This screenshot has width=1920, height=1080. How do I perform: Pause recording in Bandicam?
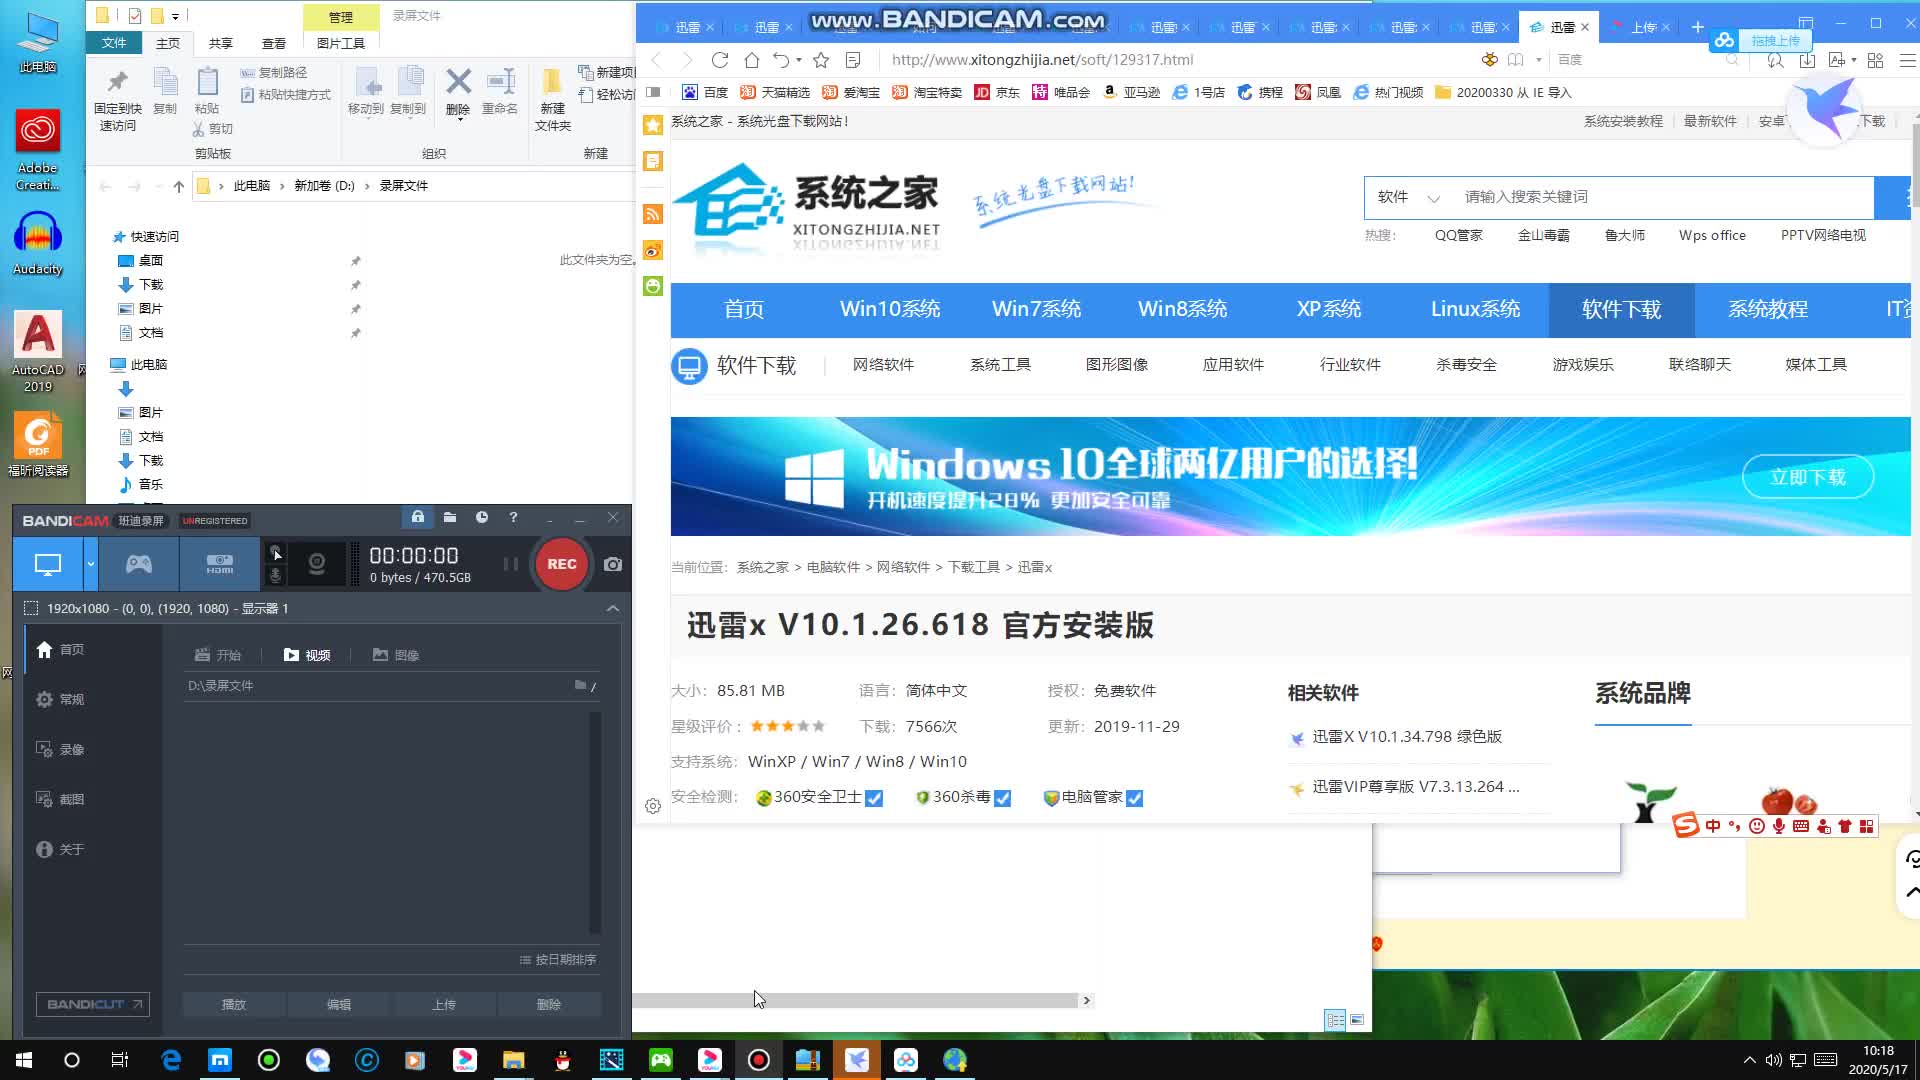510,564
